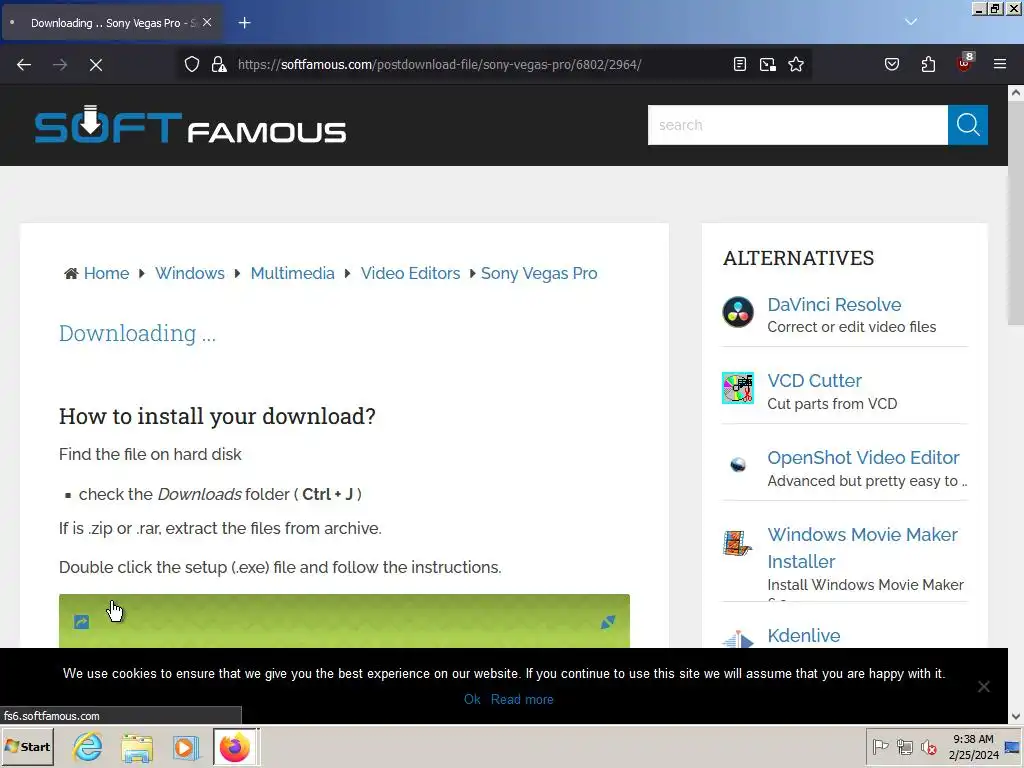Click the VCD Cutter icon
This screenshot has height=768, width=1024.
pos(738,388)
